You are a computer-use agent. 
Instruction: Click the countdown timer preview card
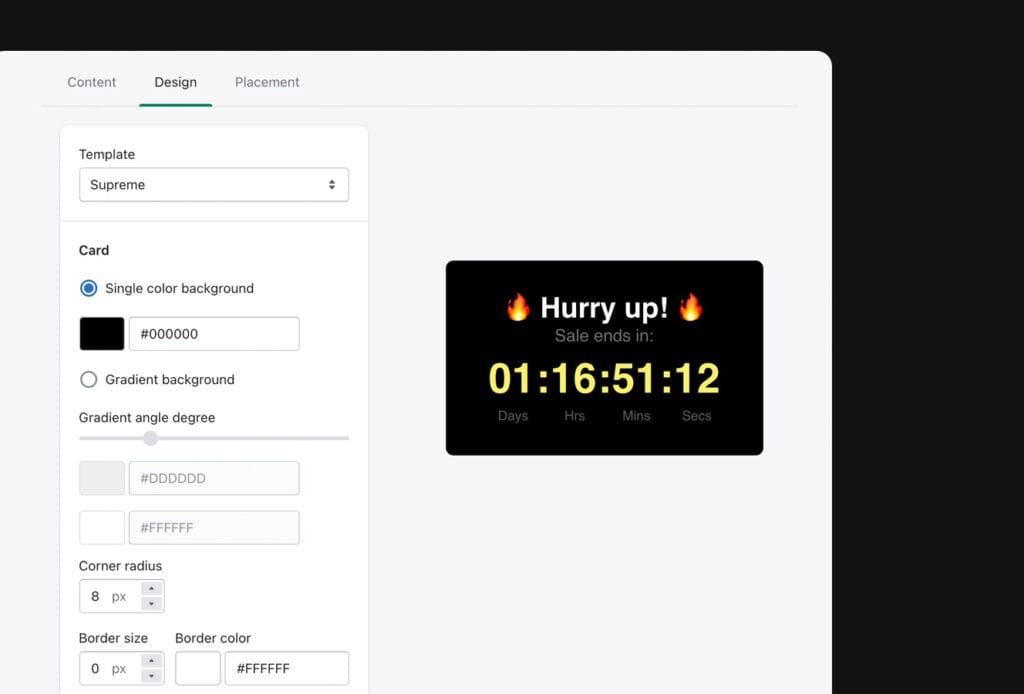point(604,358)
